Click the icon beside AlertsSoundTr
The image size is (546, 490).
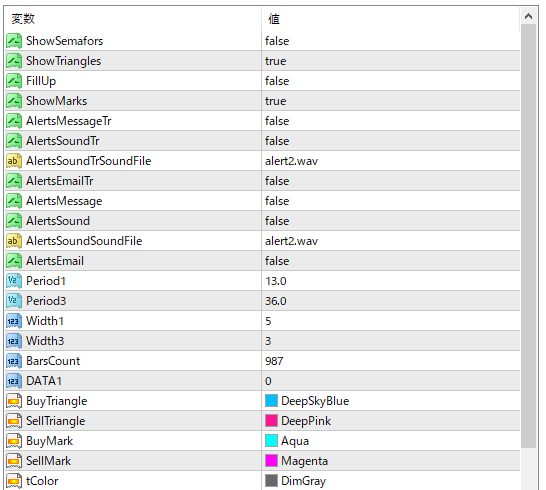pyautogui.click(x=14, y=141)
